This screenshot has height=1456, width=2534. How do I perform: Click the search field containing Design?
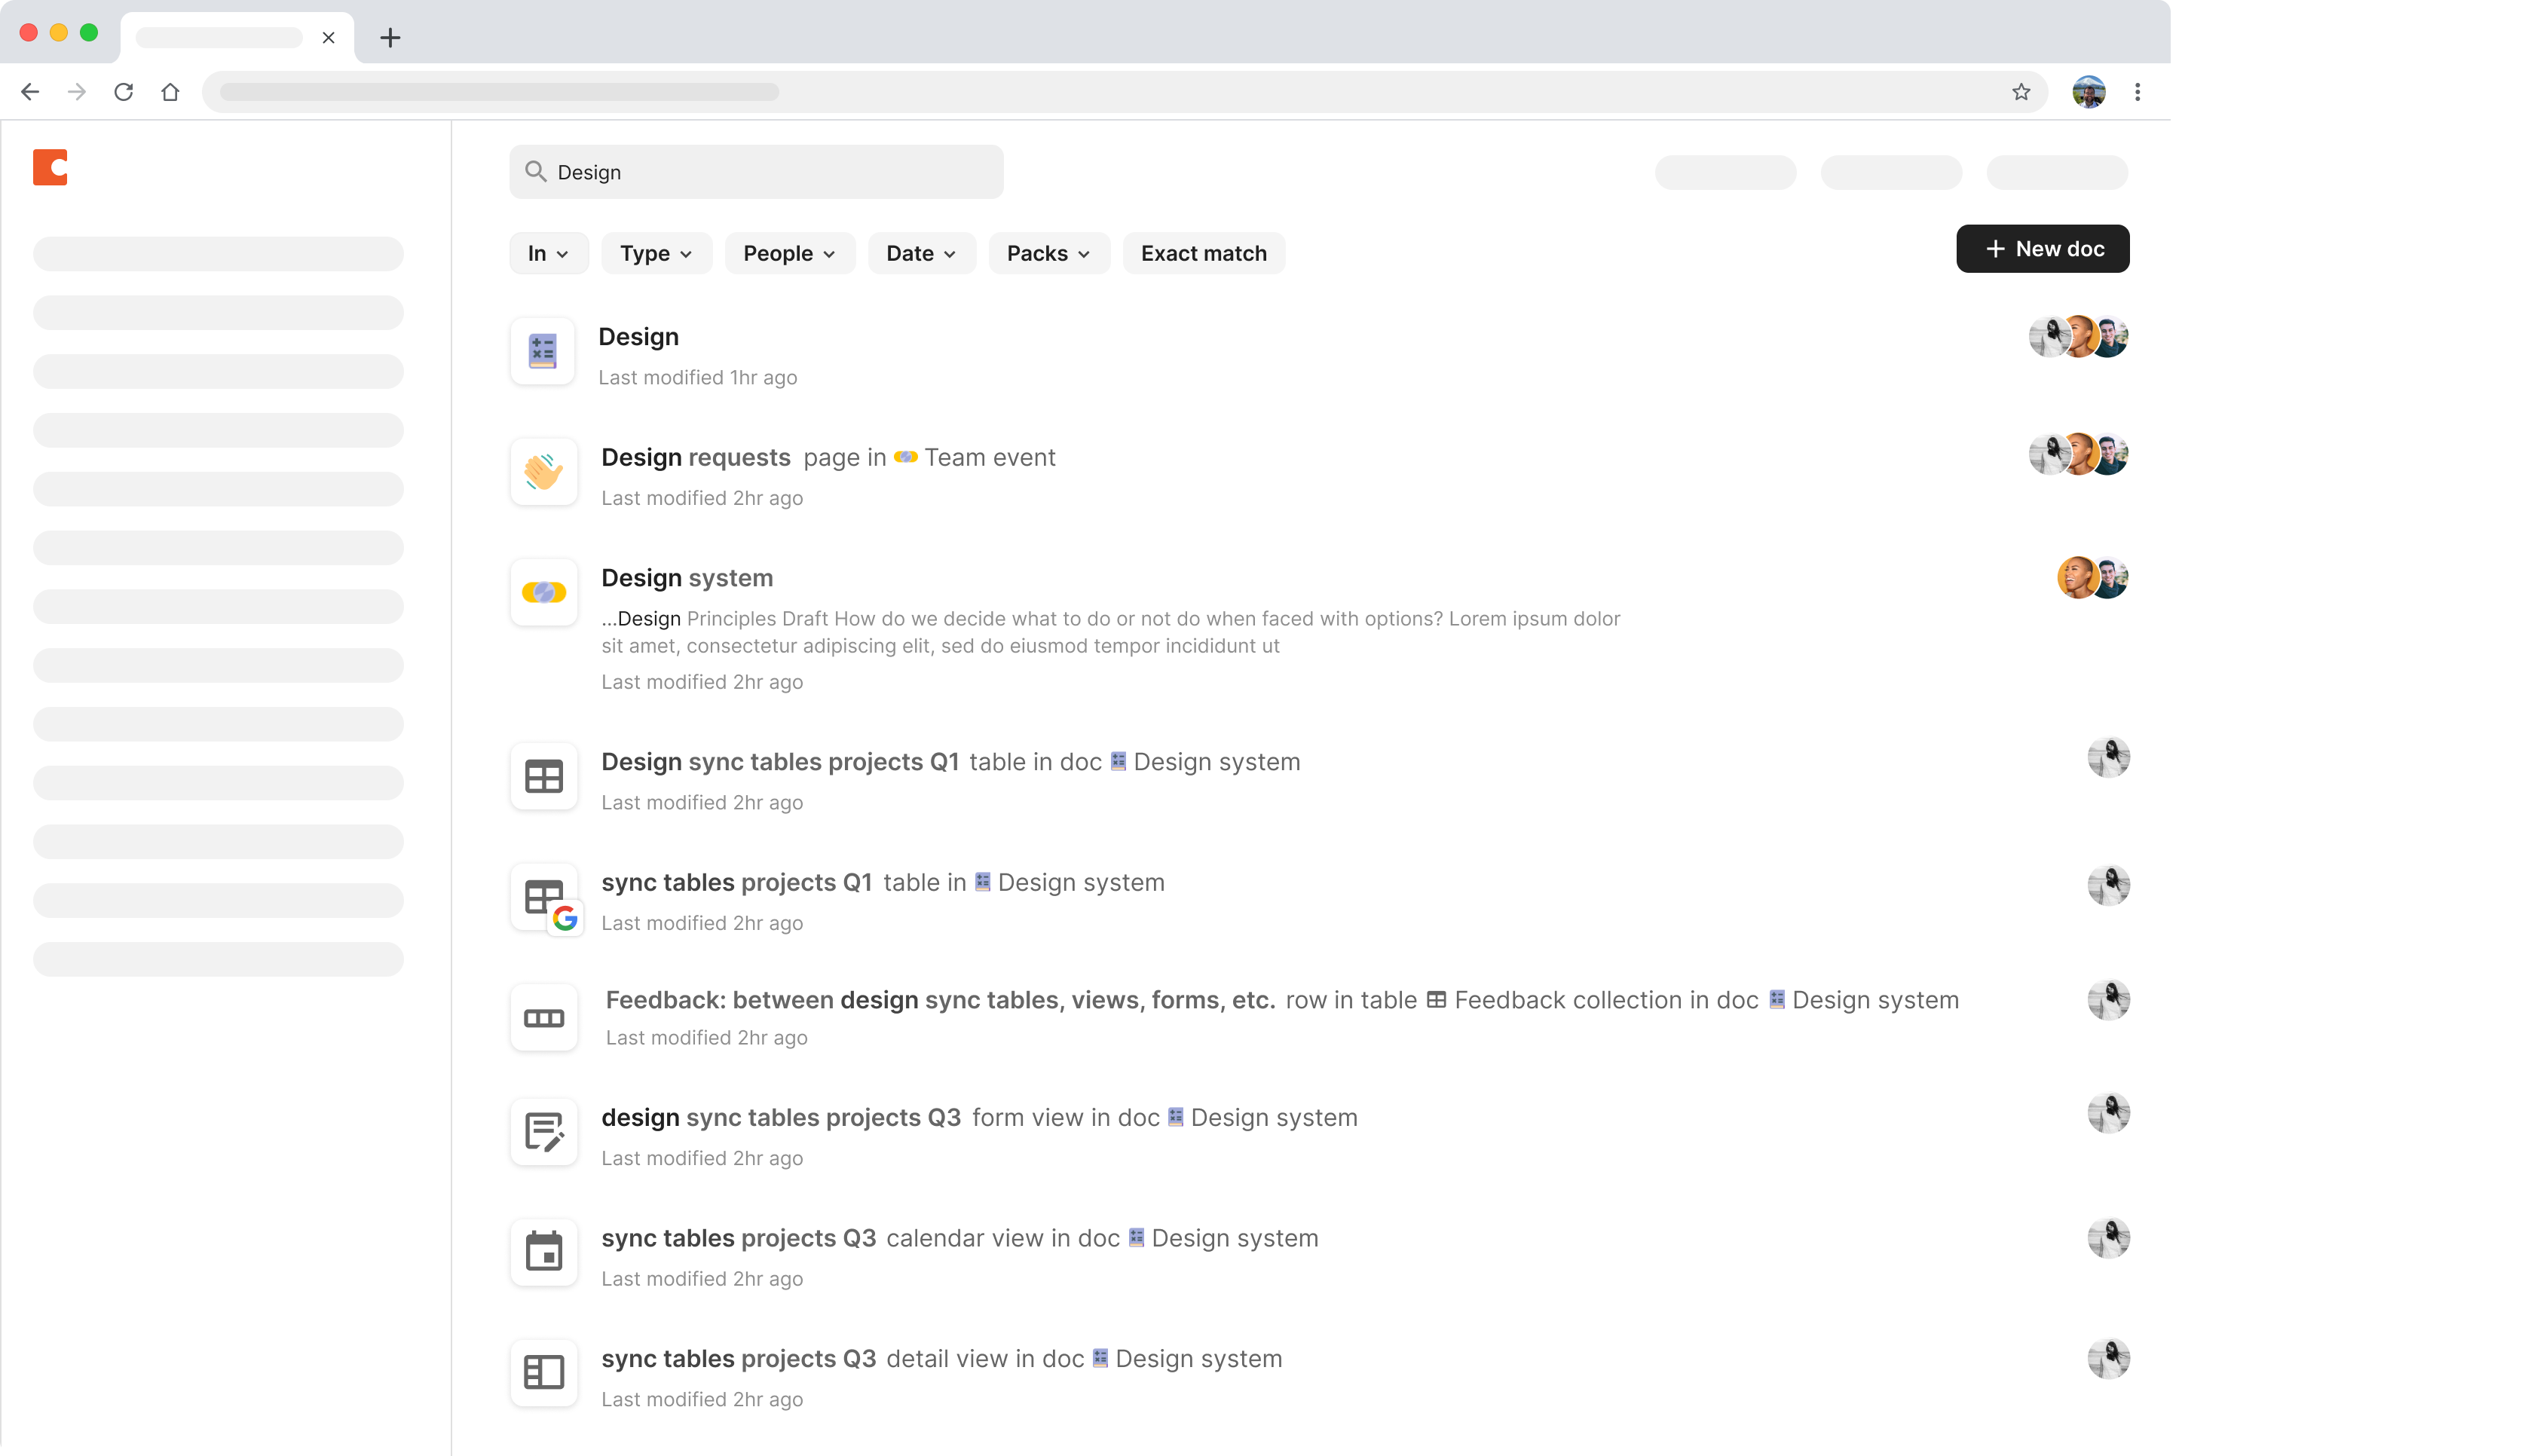click(x=756, y=172)
